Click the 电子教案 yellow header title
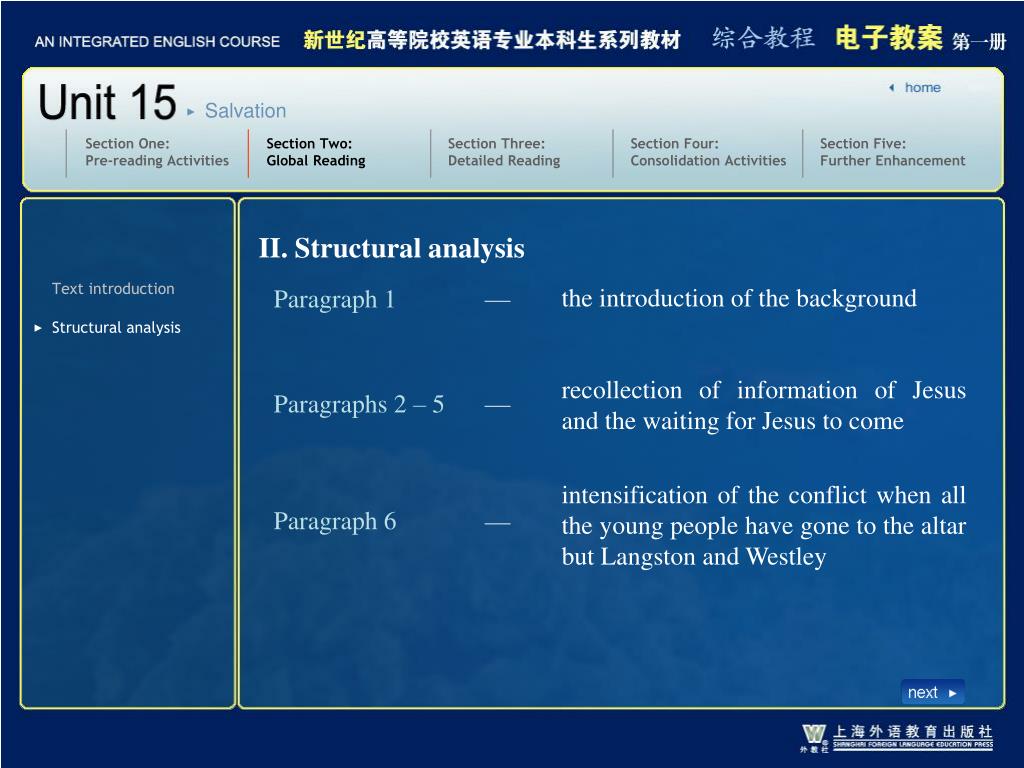 [x=889, y=38]
